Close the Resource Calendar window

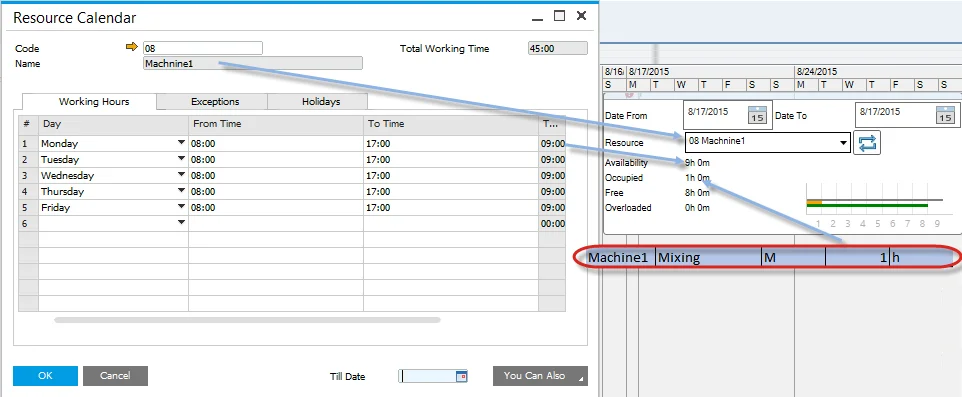coord(581,17)
